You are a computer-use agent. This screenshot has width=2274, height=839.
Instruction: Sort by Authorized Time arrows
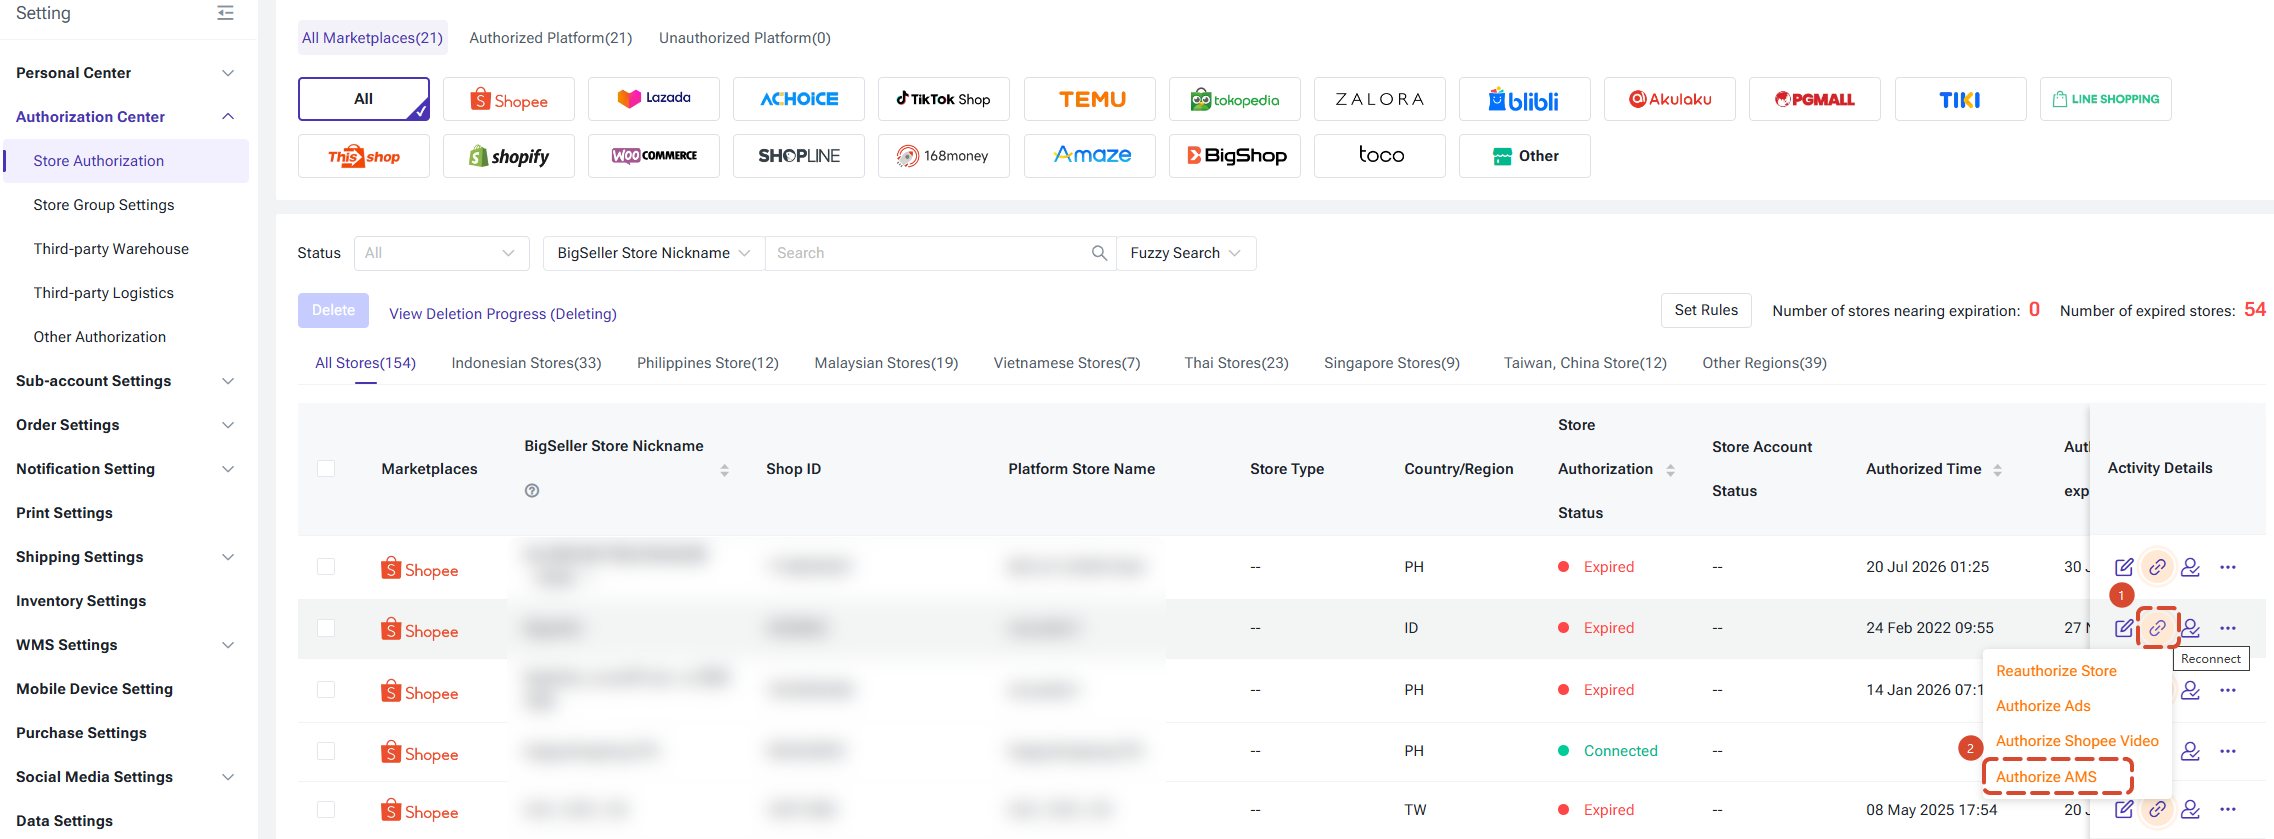click(x=1997, y=470)
